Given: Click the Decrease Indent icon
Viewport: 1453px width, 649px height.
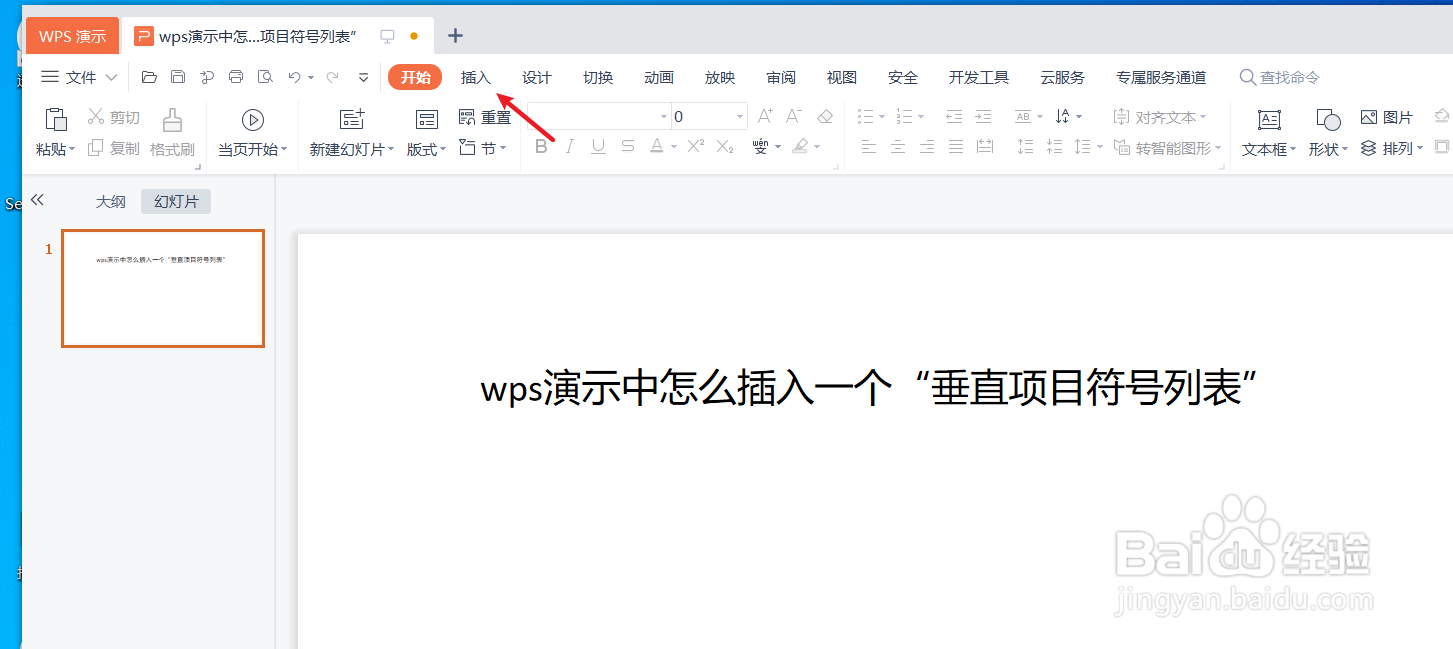Looking at the screenshot, I should (954, 116).
